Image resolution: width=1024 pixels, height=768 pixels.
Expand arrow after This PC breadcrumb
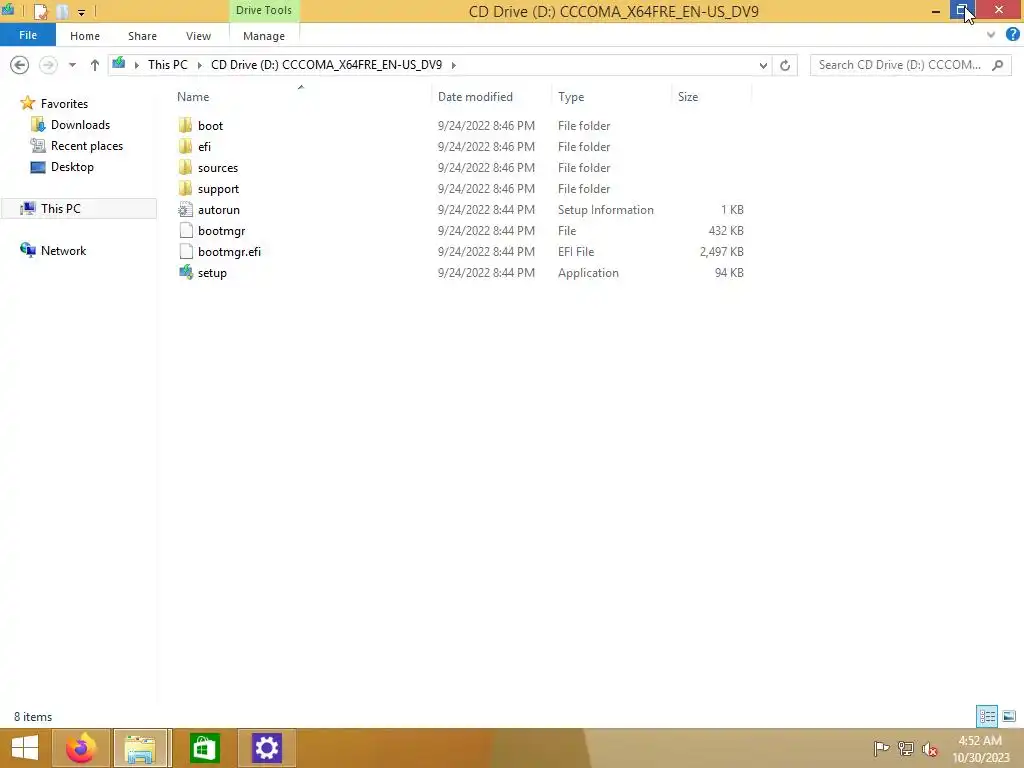click(x=199, y=65)
